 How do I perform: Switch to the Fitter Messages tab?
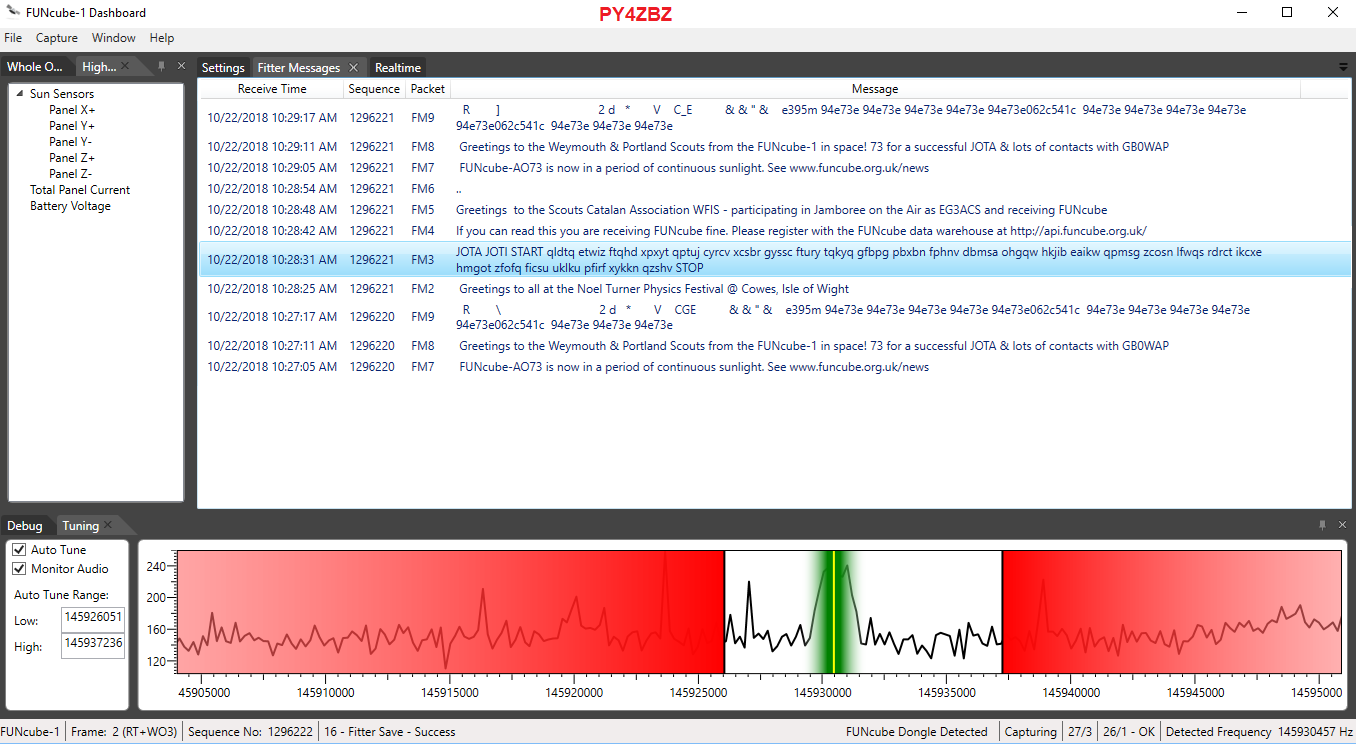click(x=298, y=68)
